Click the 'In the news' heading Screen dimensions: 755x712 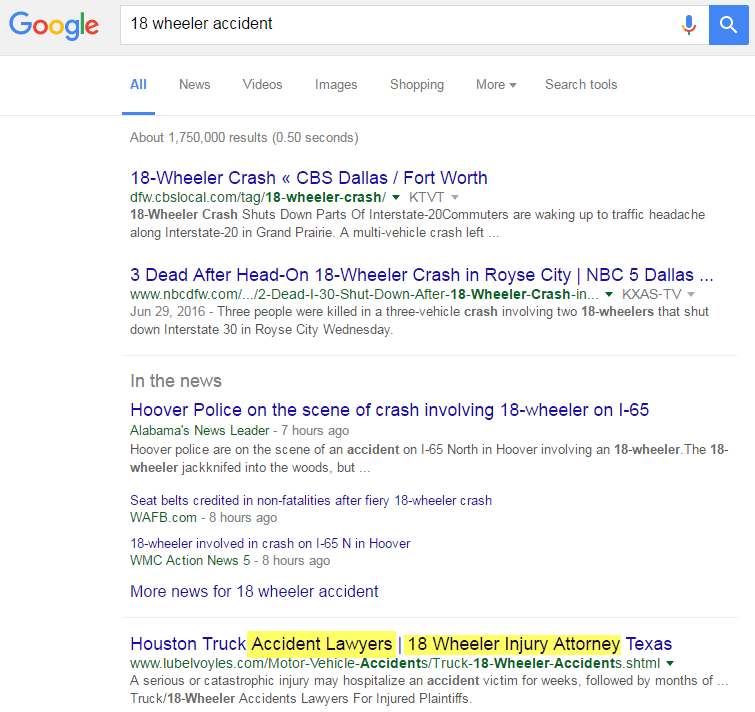[176, 381]
